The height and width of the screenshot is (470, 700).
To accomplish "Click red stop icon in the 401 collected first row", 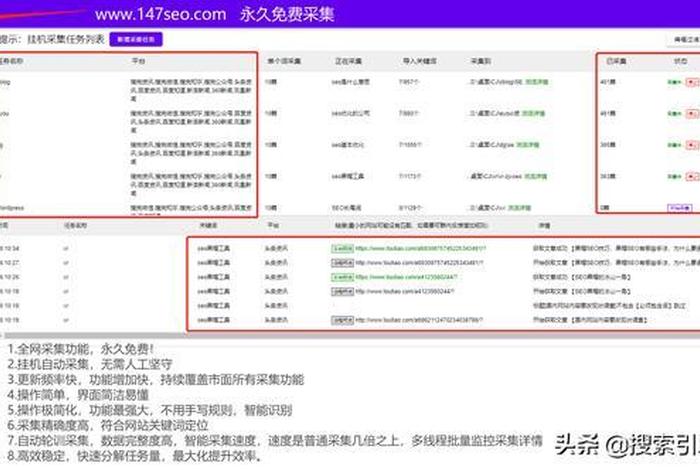I will [692, 82].
